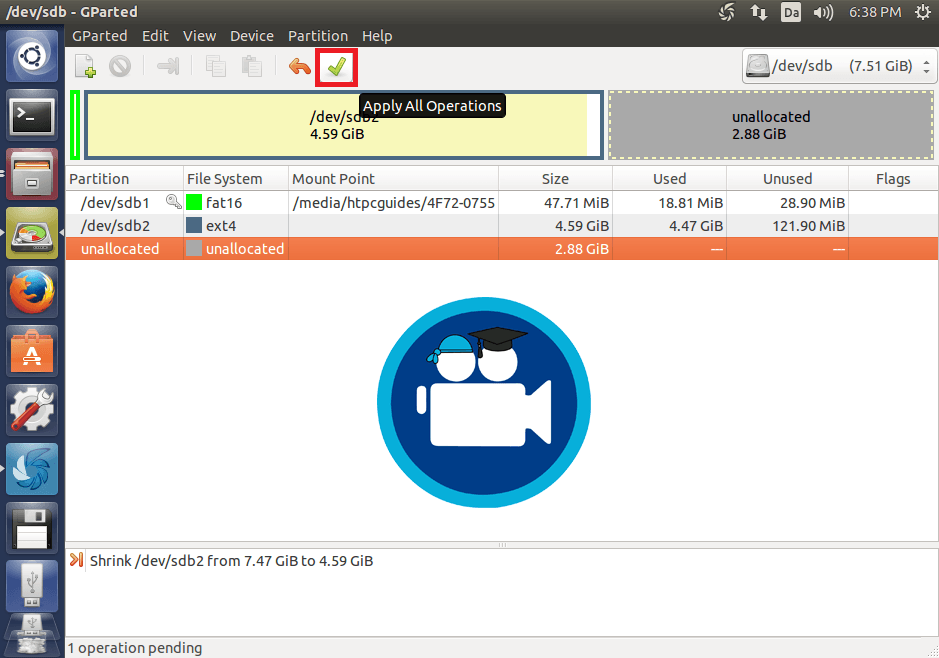Open the network indicator menu
939x658 pixels.
(x=759, y=13)
